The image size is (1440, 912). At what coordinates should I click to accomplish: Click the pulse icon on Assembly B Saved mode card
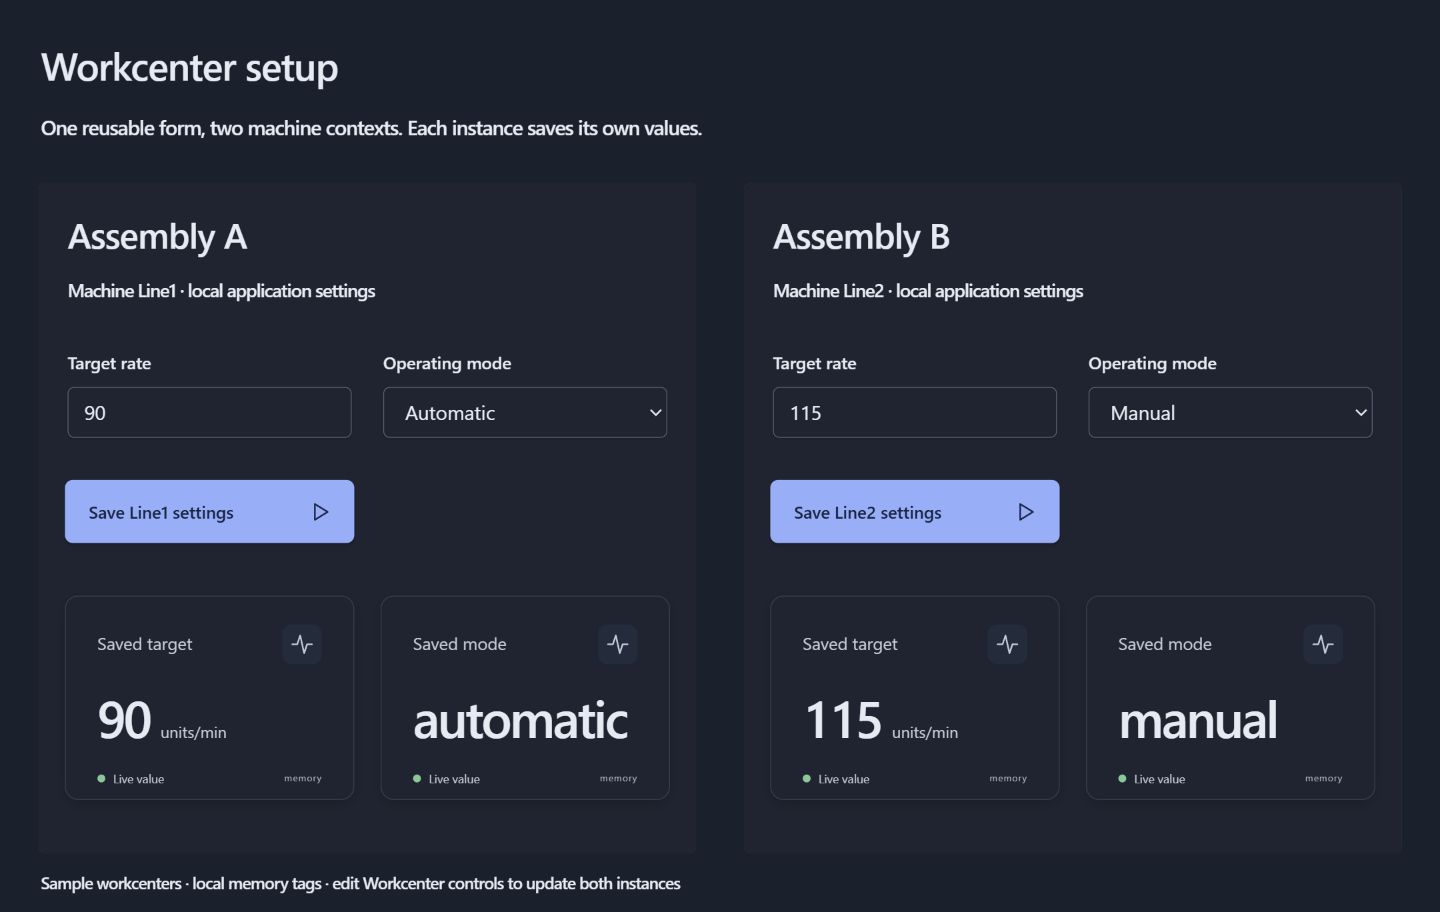point(1323,644)
